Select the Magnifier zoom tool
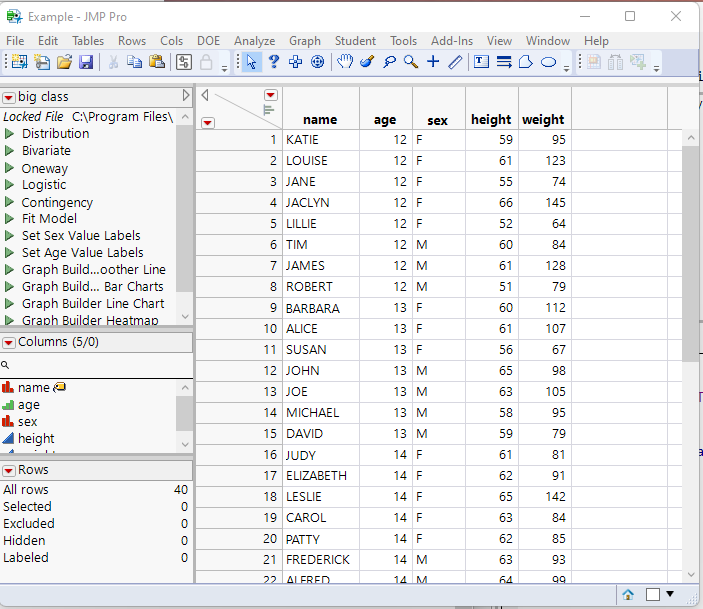The width and height of the screenshot is (703, 609). pos(410,62)
